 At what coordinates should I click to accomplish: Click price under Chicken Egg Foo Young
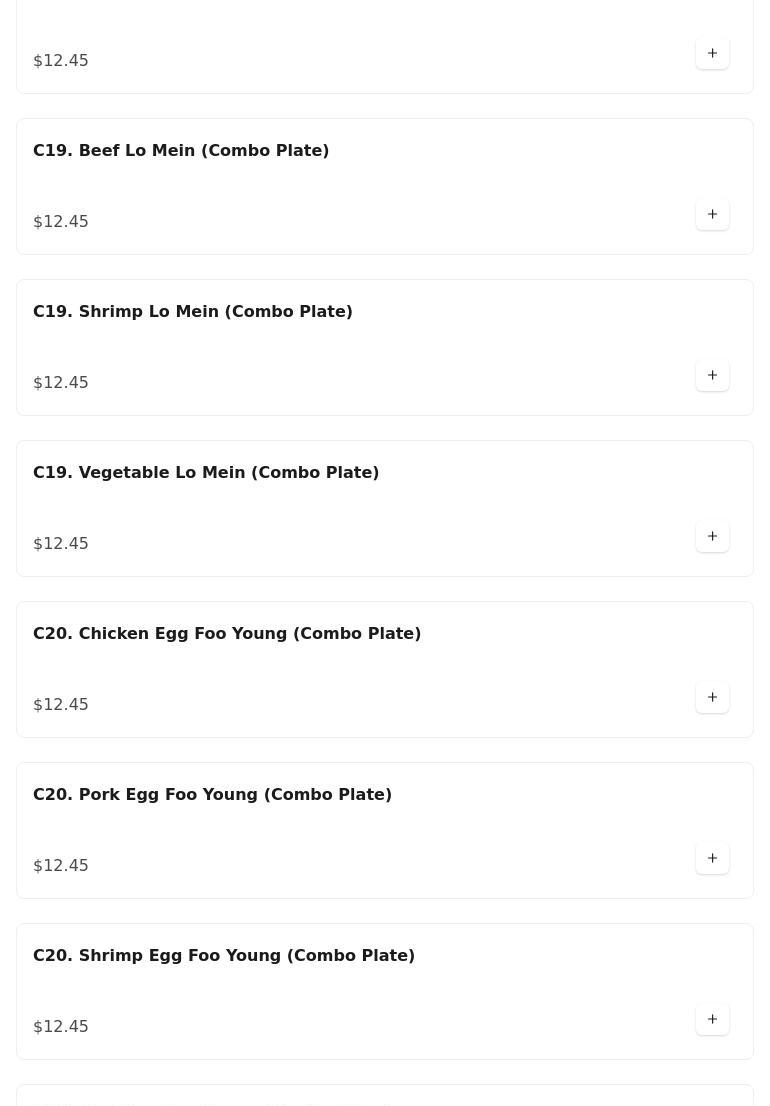tap(61, 704)
